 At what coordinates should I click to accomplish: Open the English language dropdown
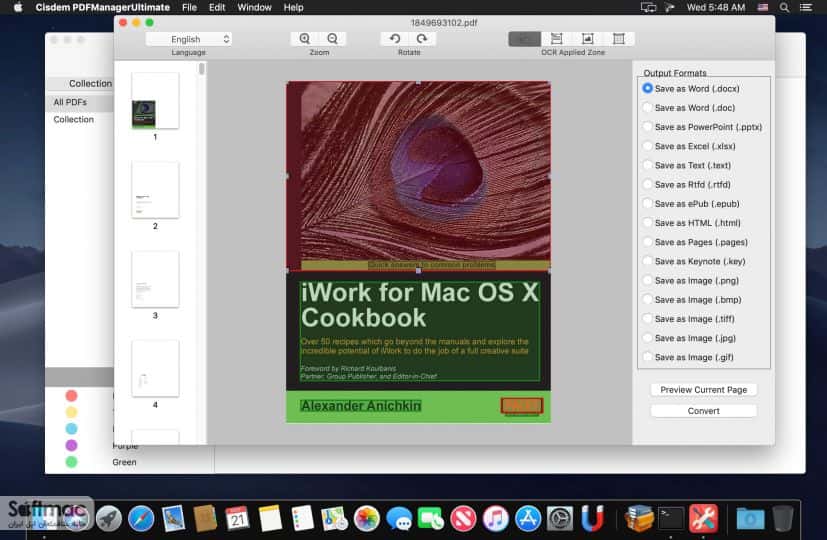[189, 39]
